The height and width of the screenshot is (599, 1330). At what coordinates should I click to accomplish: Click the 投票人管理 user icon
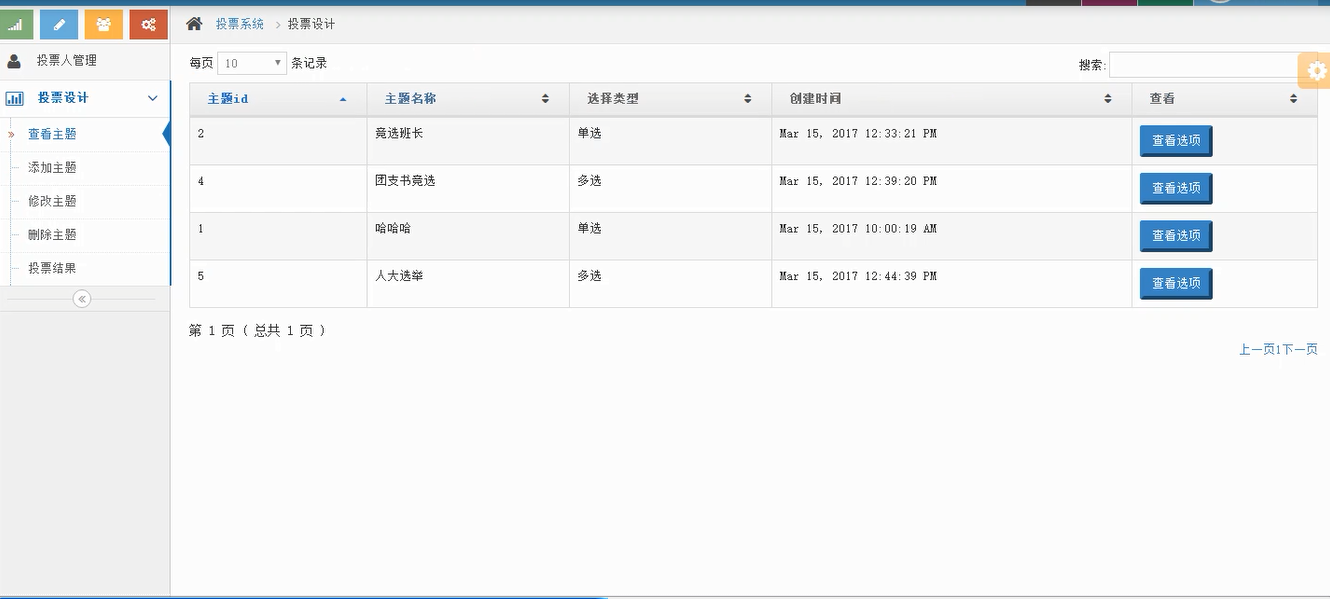coord(14,61)
